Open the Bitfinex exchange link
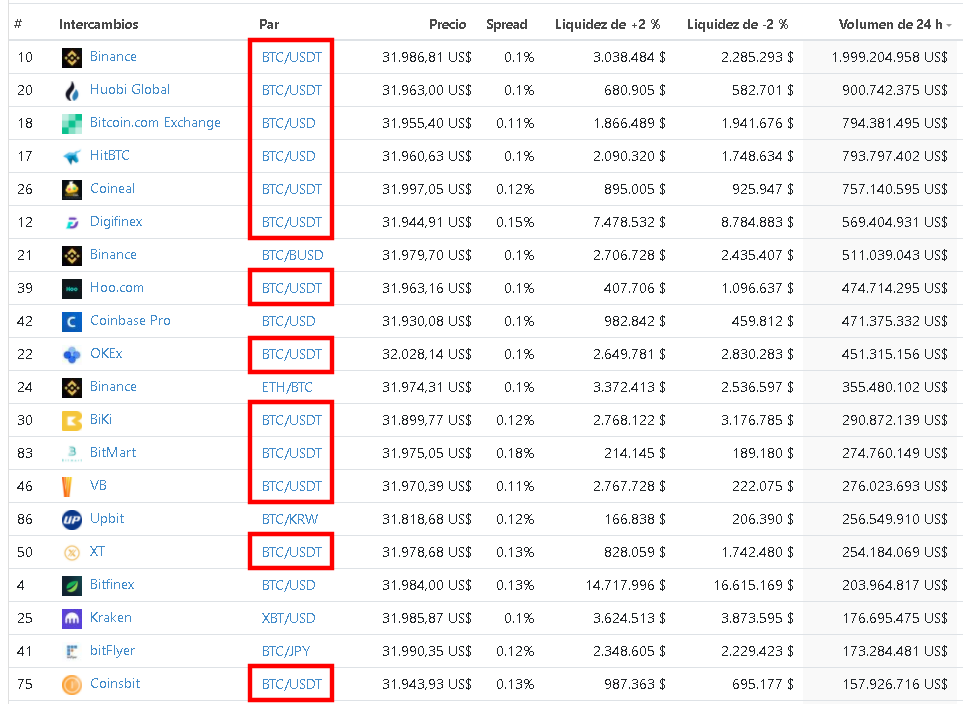 point(112,584)
